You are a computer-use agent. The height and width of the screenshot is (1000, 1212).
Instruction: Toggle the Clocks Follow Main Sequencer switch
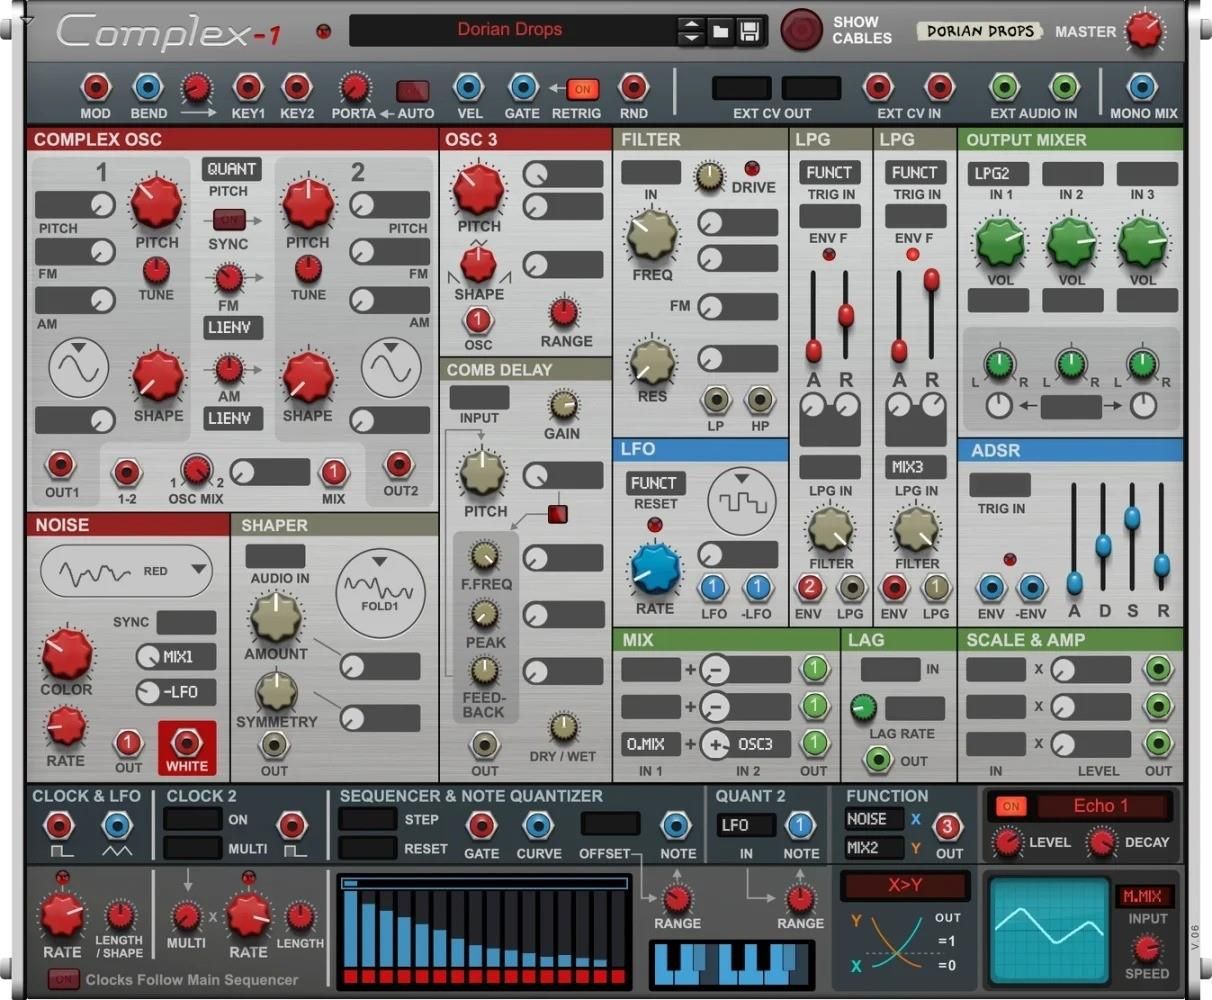[x=63, y=979]
